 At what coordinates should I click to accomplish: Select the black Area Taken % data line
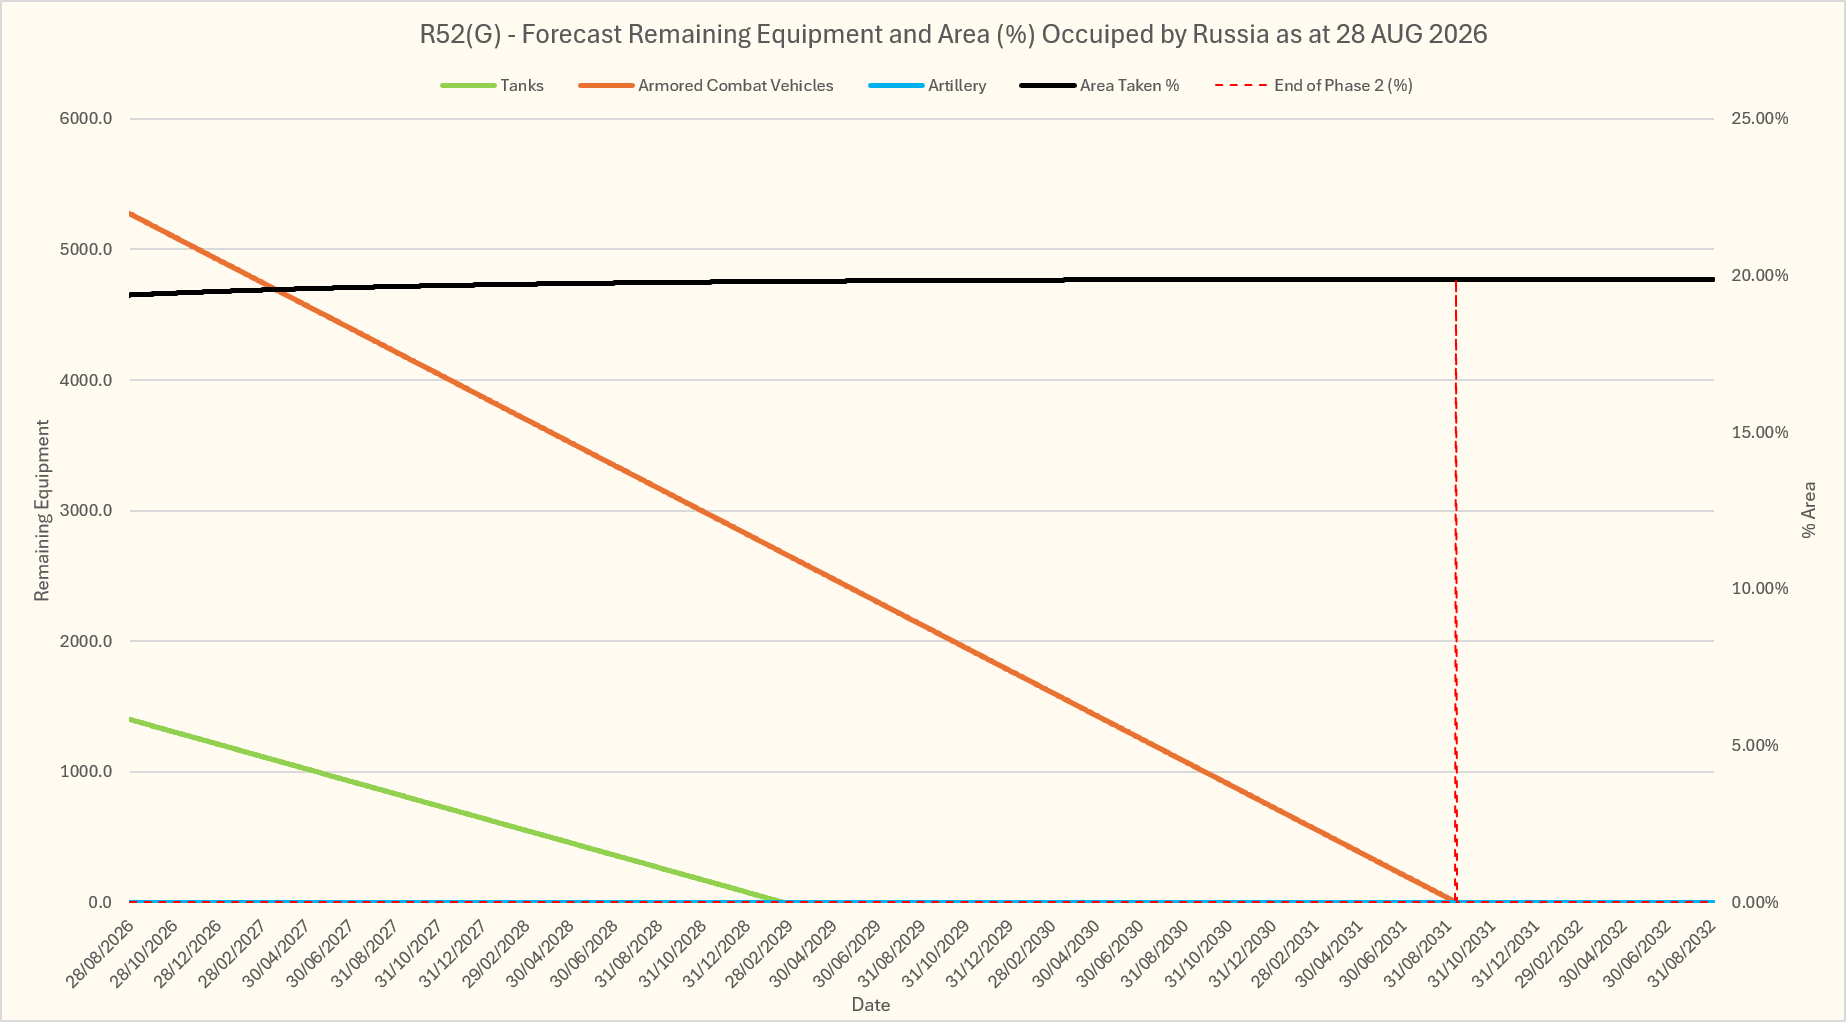[x=920, y=281]
